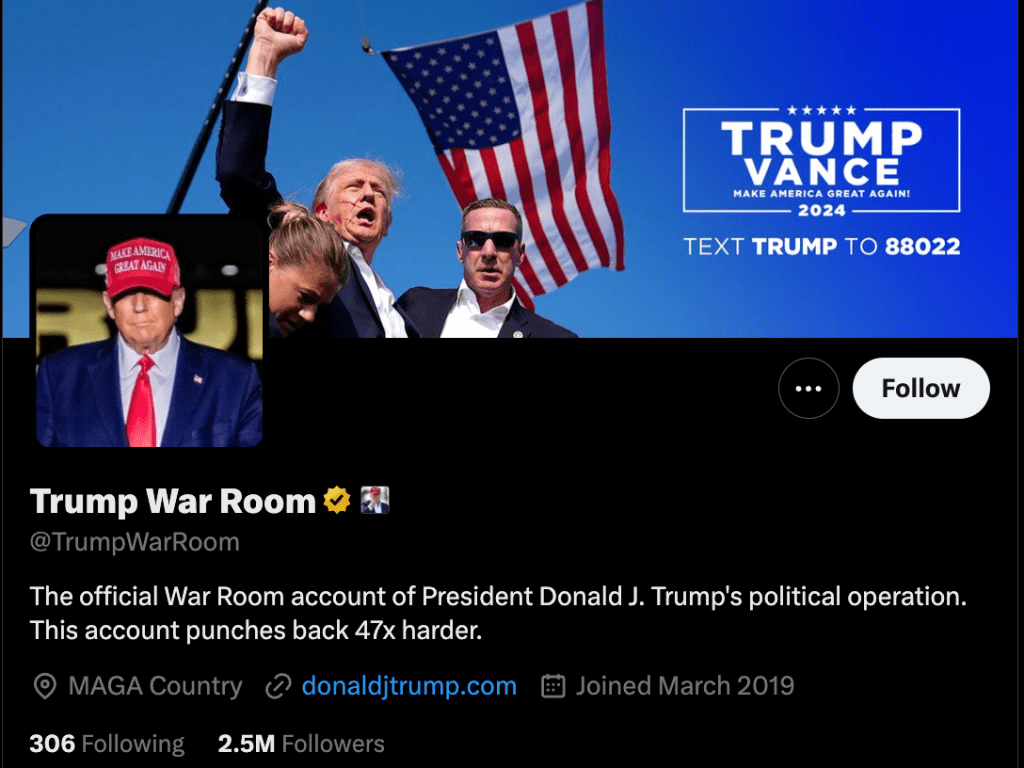The width and height of the screenshot is (1024, 768).
Task: View the 2.5M Followers list
Action: [301, 743]
